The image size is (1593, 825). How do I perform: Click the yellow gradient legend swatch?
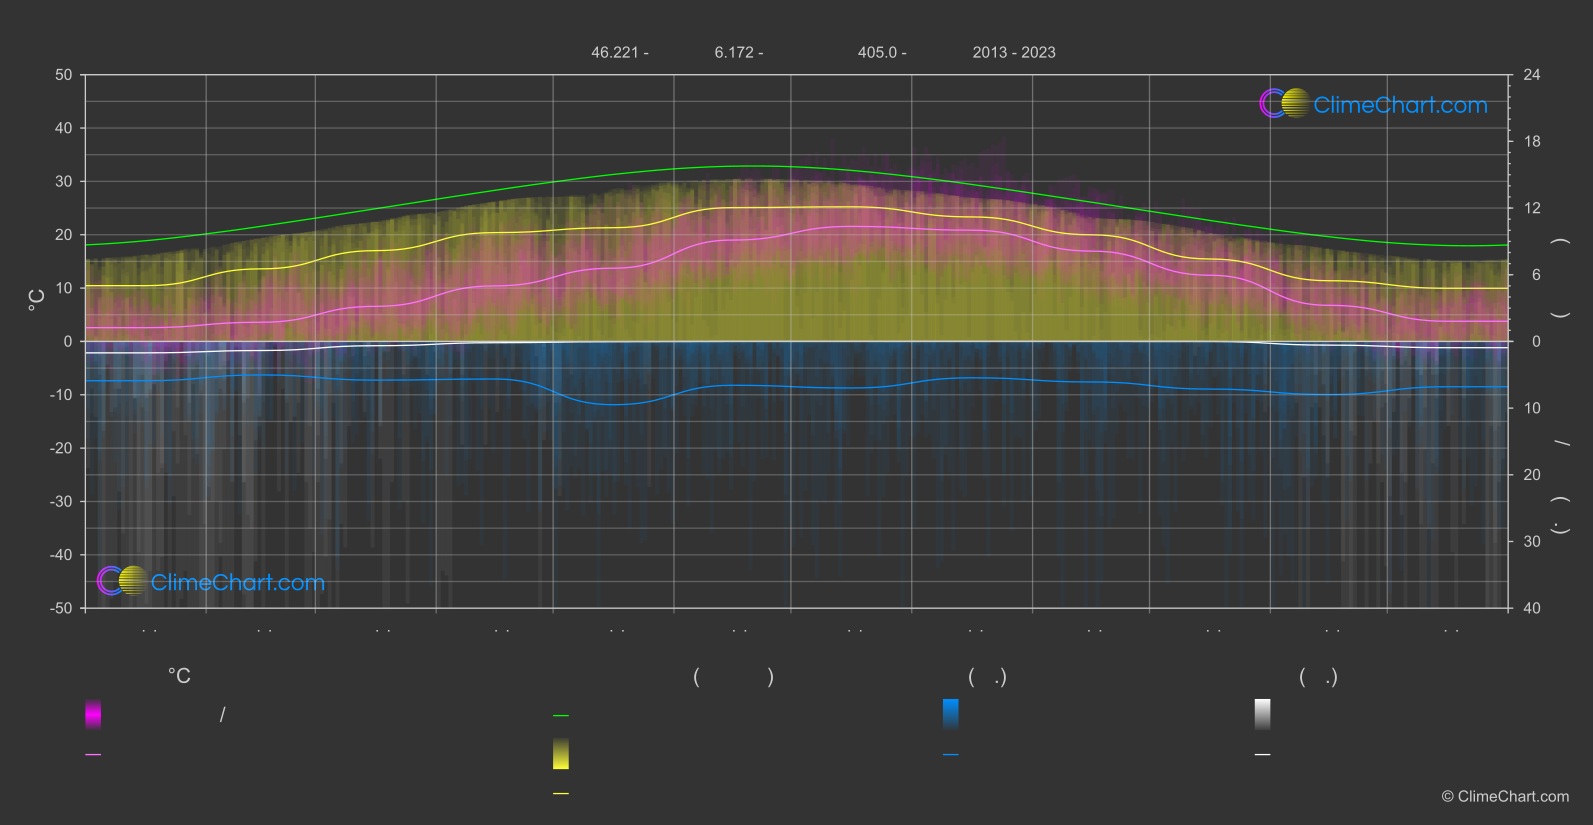click(561, 754)
